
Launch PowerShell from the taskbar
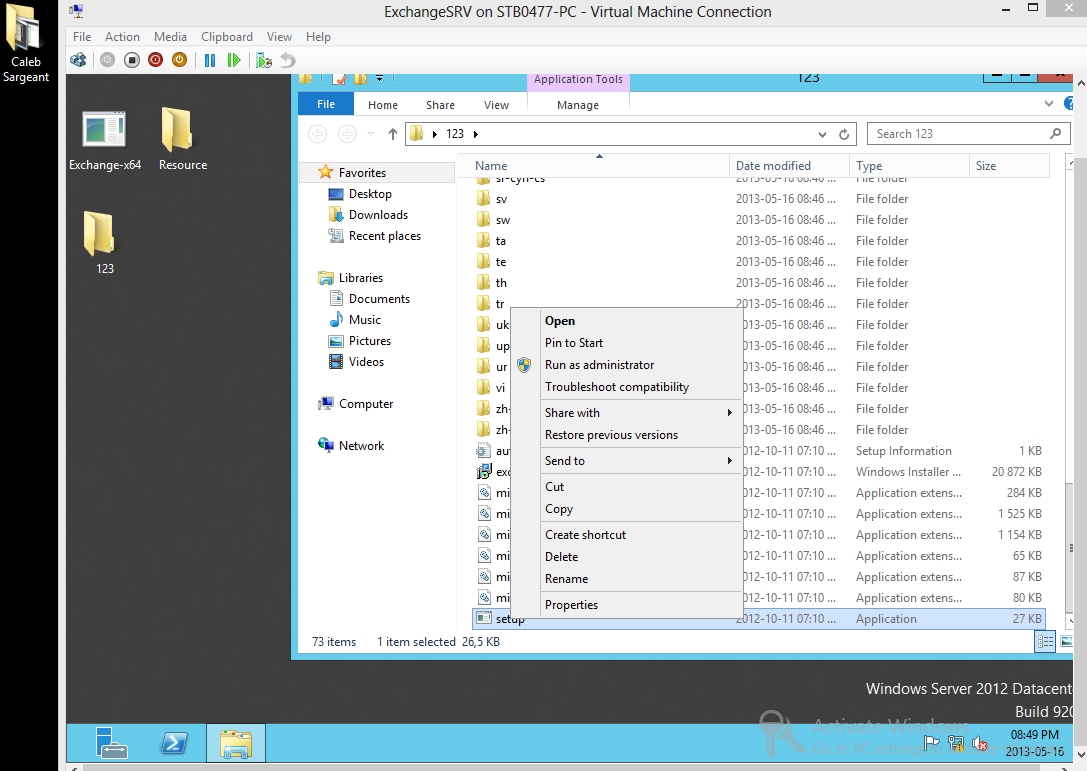click(173, 743)
